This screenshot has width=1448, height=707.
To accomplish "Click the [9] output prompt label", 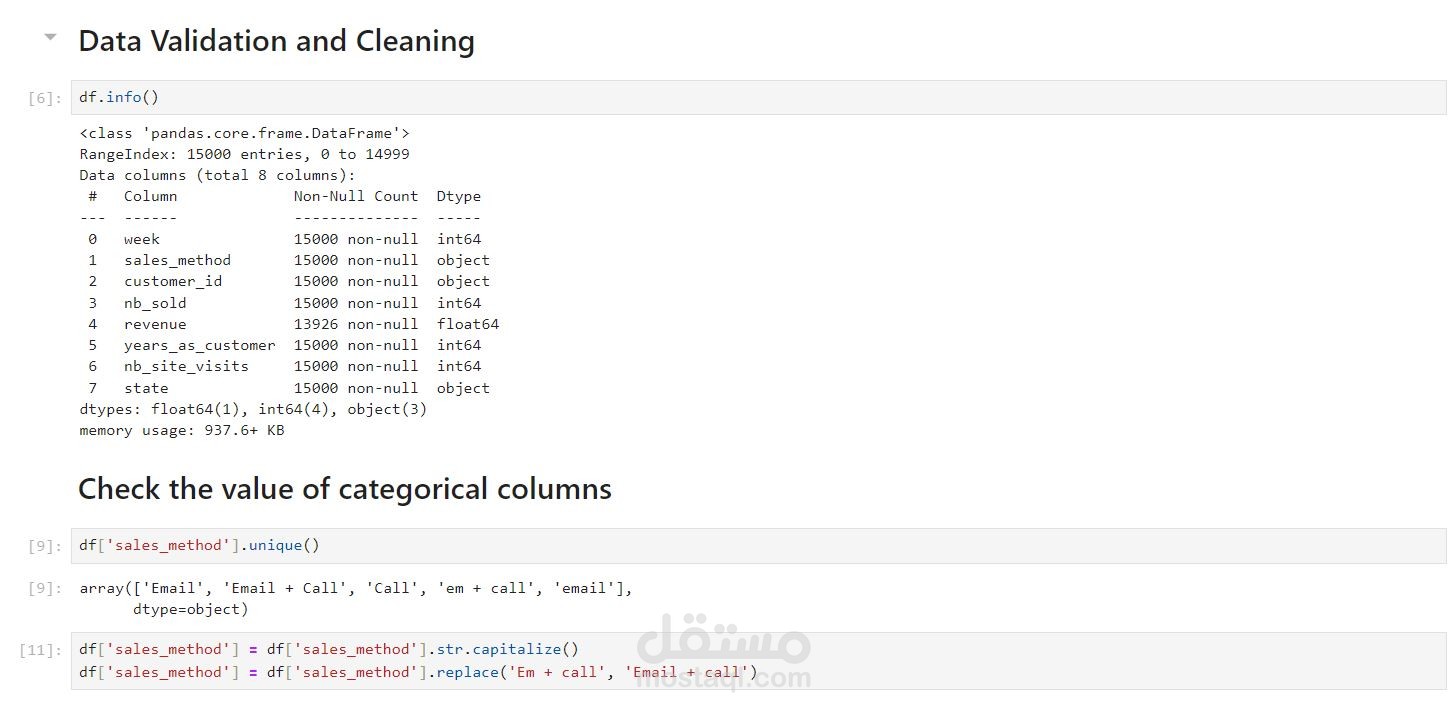I will (45, 589).
